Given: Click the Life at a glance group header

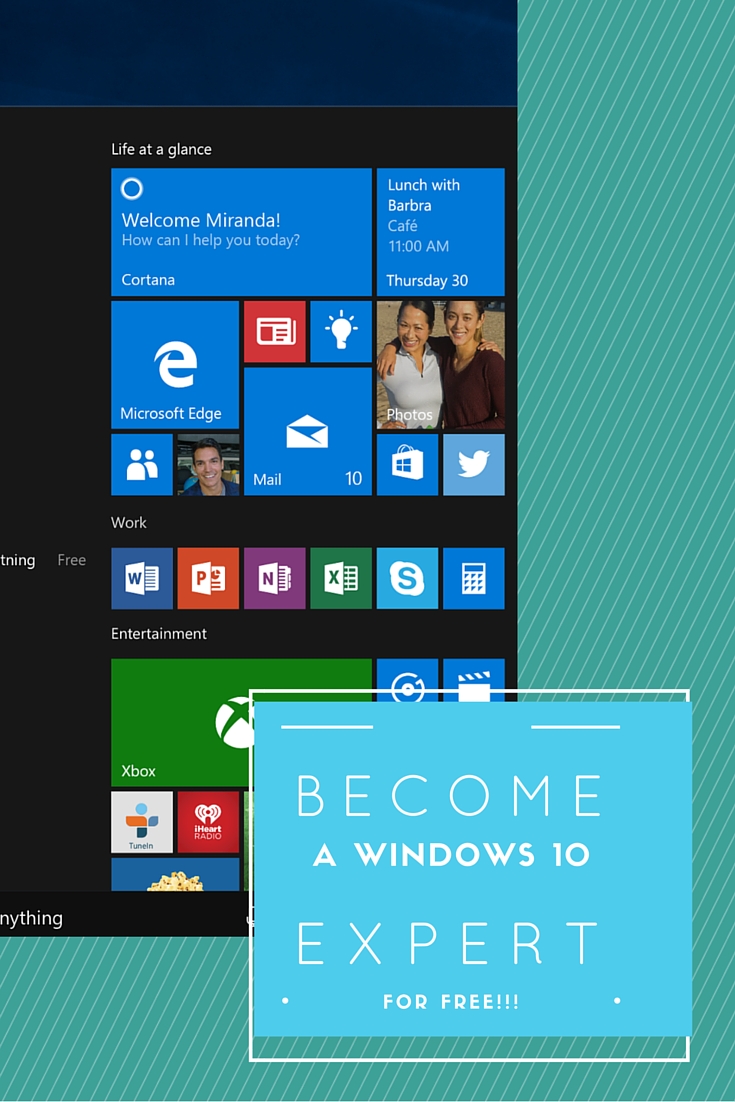Looking at the screenshot, I should tap(161, 149).
